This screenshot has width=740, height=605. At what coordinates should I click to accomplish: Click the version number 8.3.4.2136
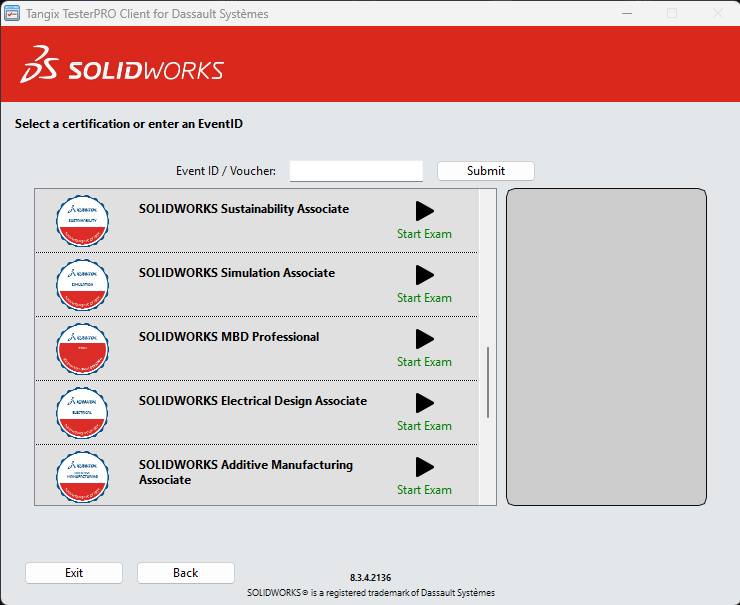pyautogui.click(x=370, y=578)
